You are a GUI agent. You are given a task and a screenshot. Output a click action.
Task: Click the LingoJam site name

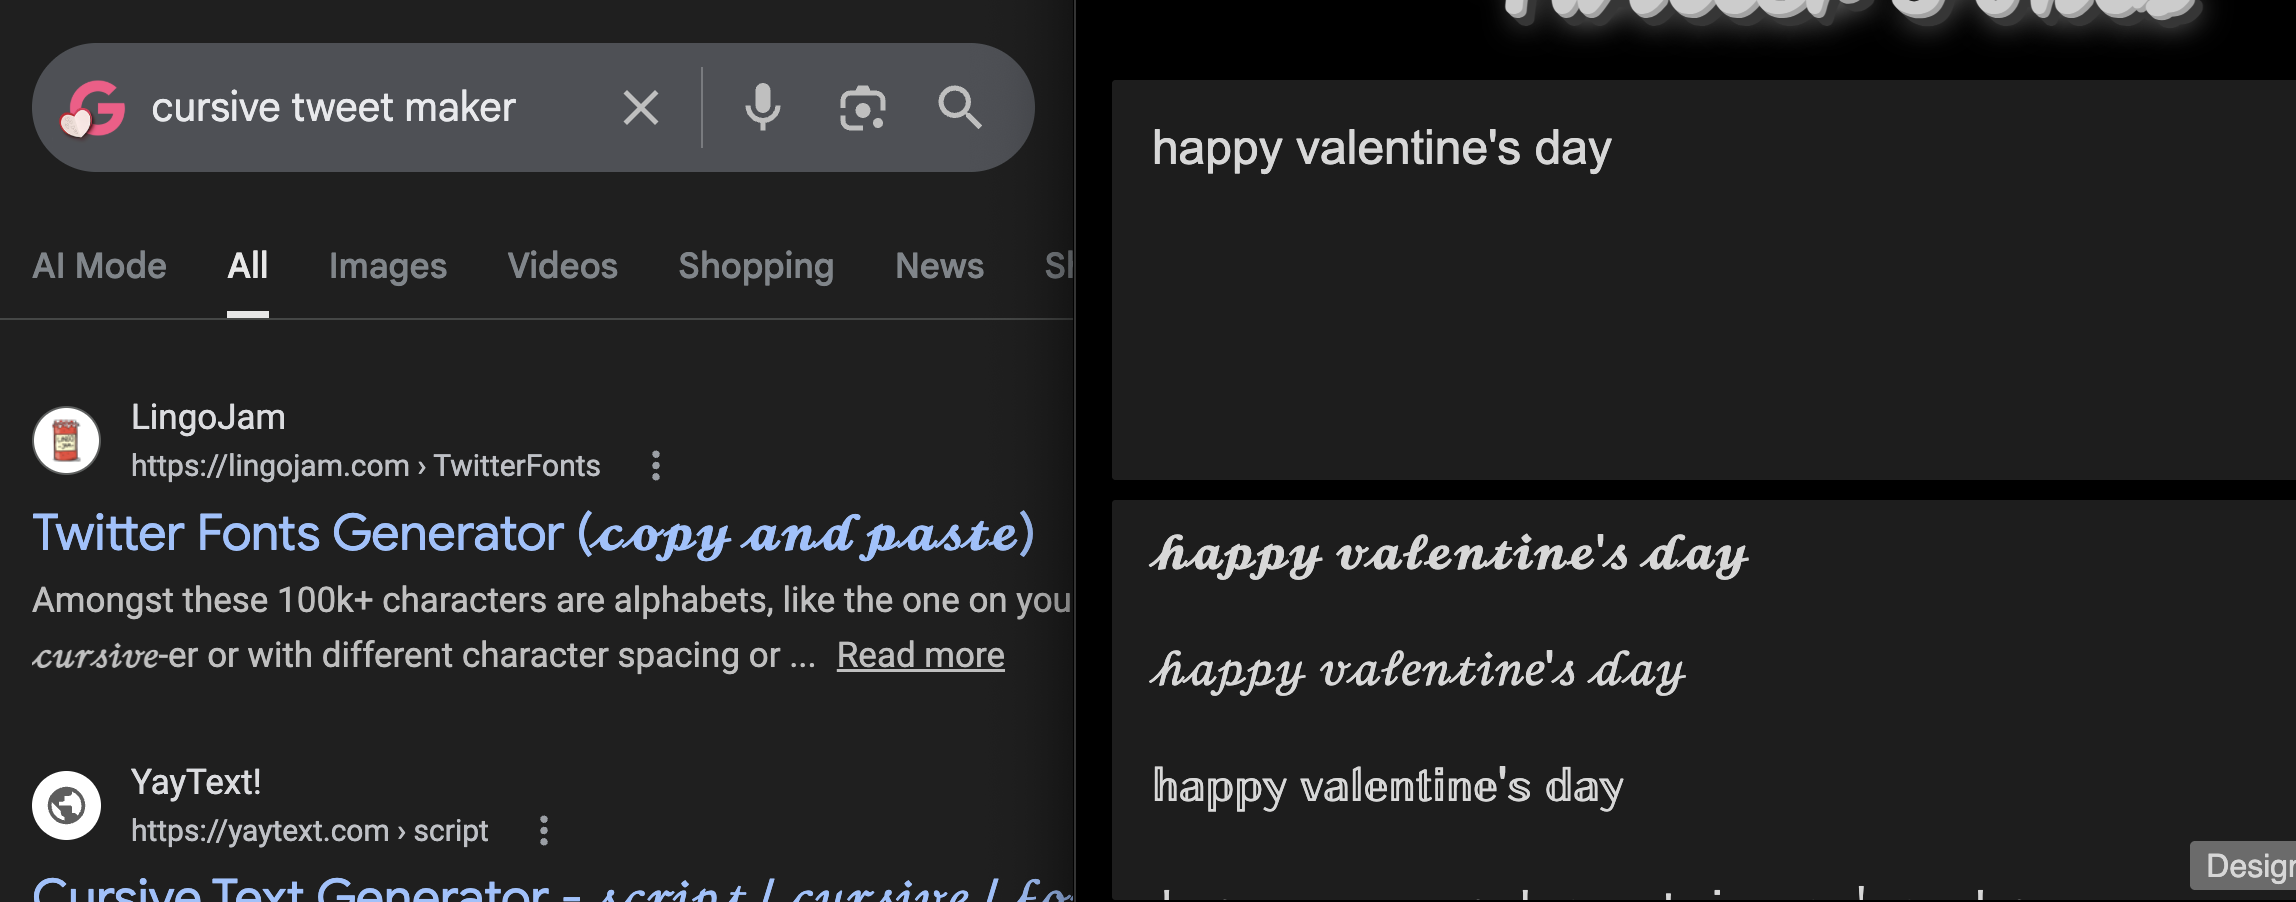208,417
